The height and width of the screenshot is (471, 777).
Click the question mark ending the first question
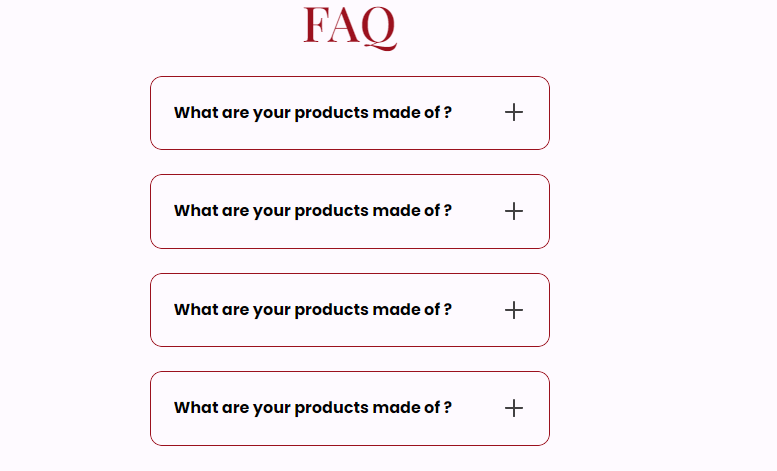(448, 113)
